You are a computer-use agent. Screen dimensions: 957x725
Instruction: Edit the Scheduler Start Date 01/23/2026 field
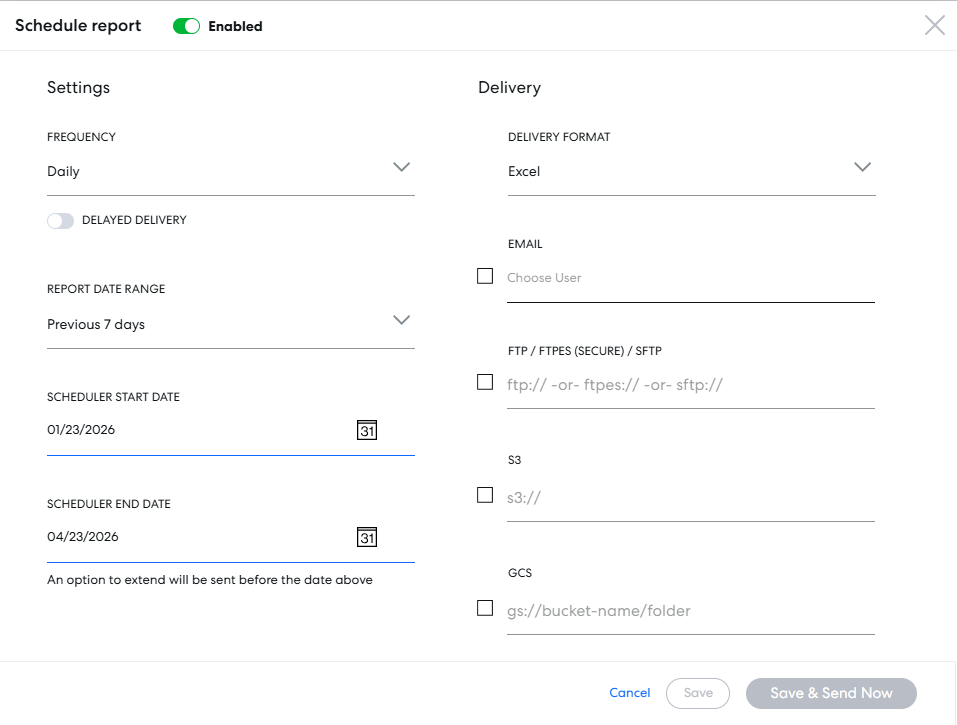pos(190,431)
